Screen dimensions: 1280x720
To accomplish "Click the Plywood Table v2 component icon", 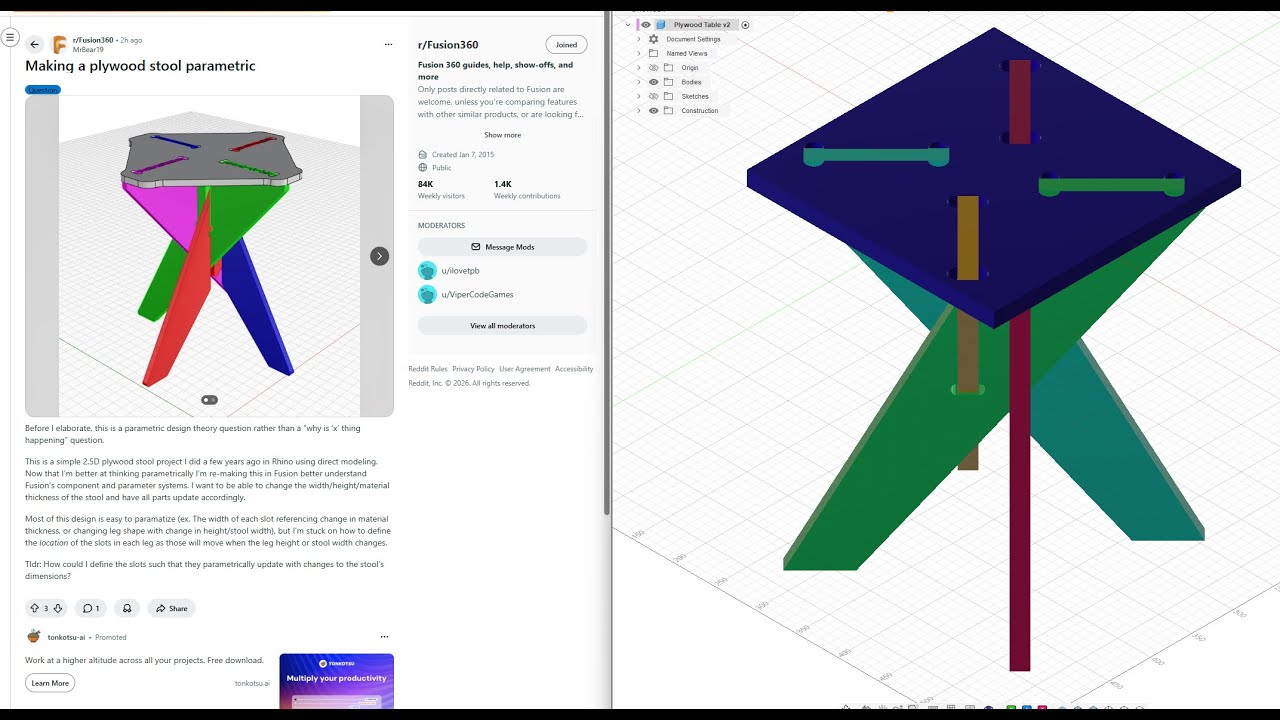I will (x=661, y=25).
